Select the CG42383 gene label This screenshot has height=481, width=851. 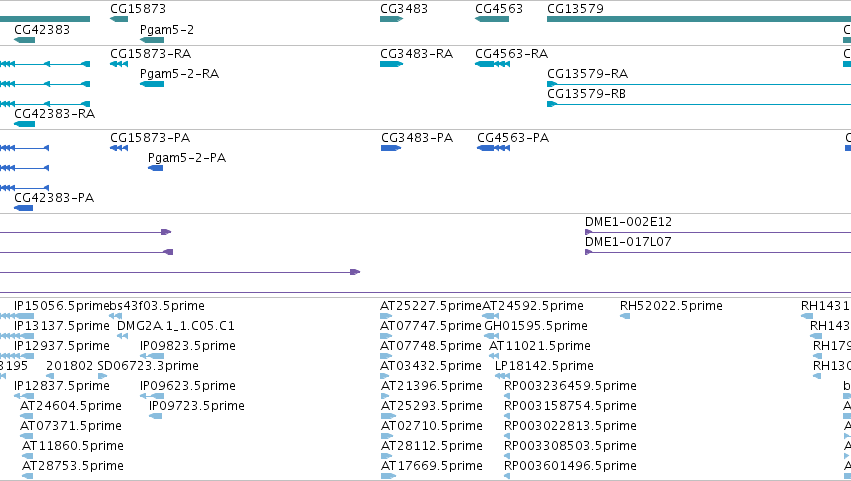click(42, 29)
